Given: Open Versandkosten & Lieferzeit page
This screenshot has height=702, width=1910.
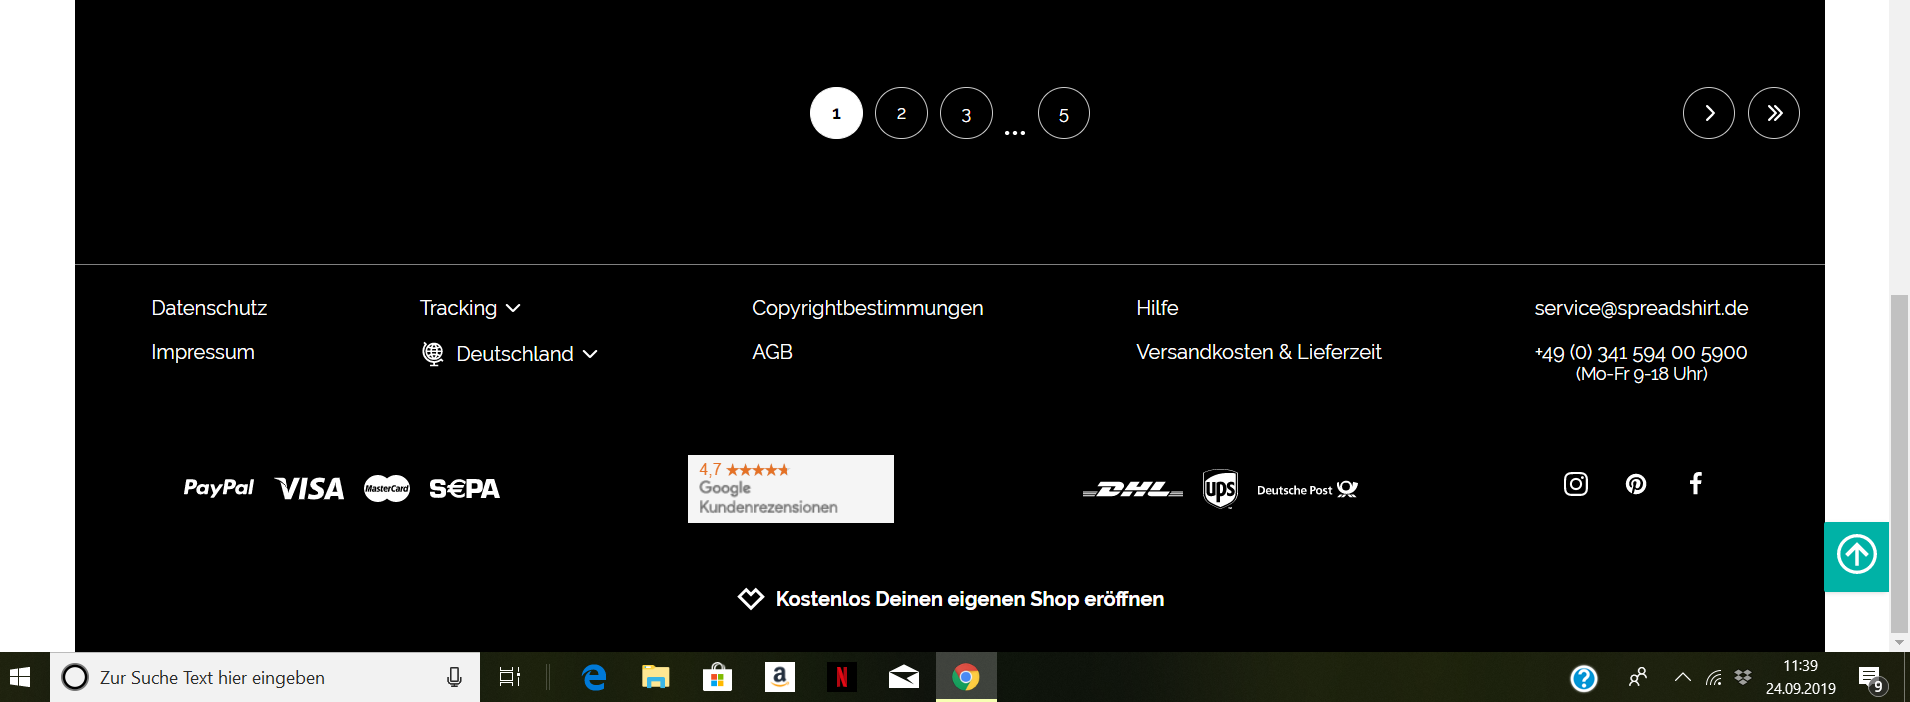Looking at the screenshot, I should click(x=1258, y=352).
